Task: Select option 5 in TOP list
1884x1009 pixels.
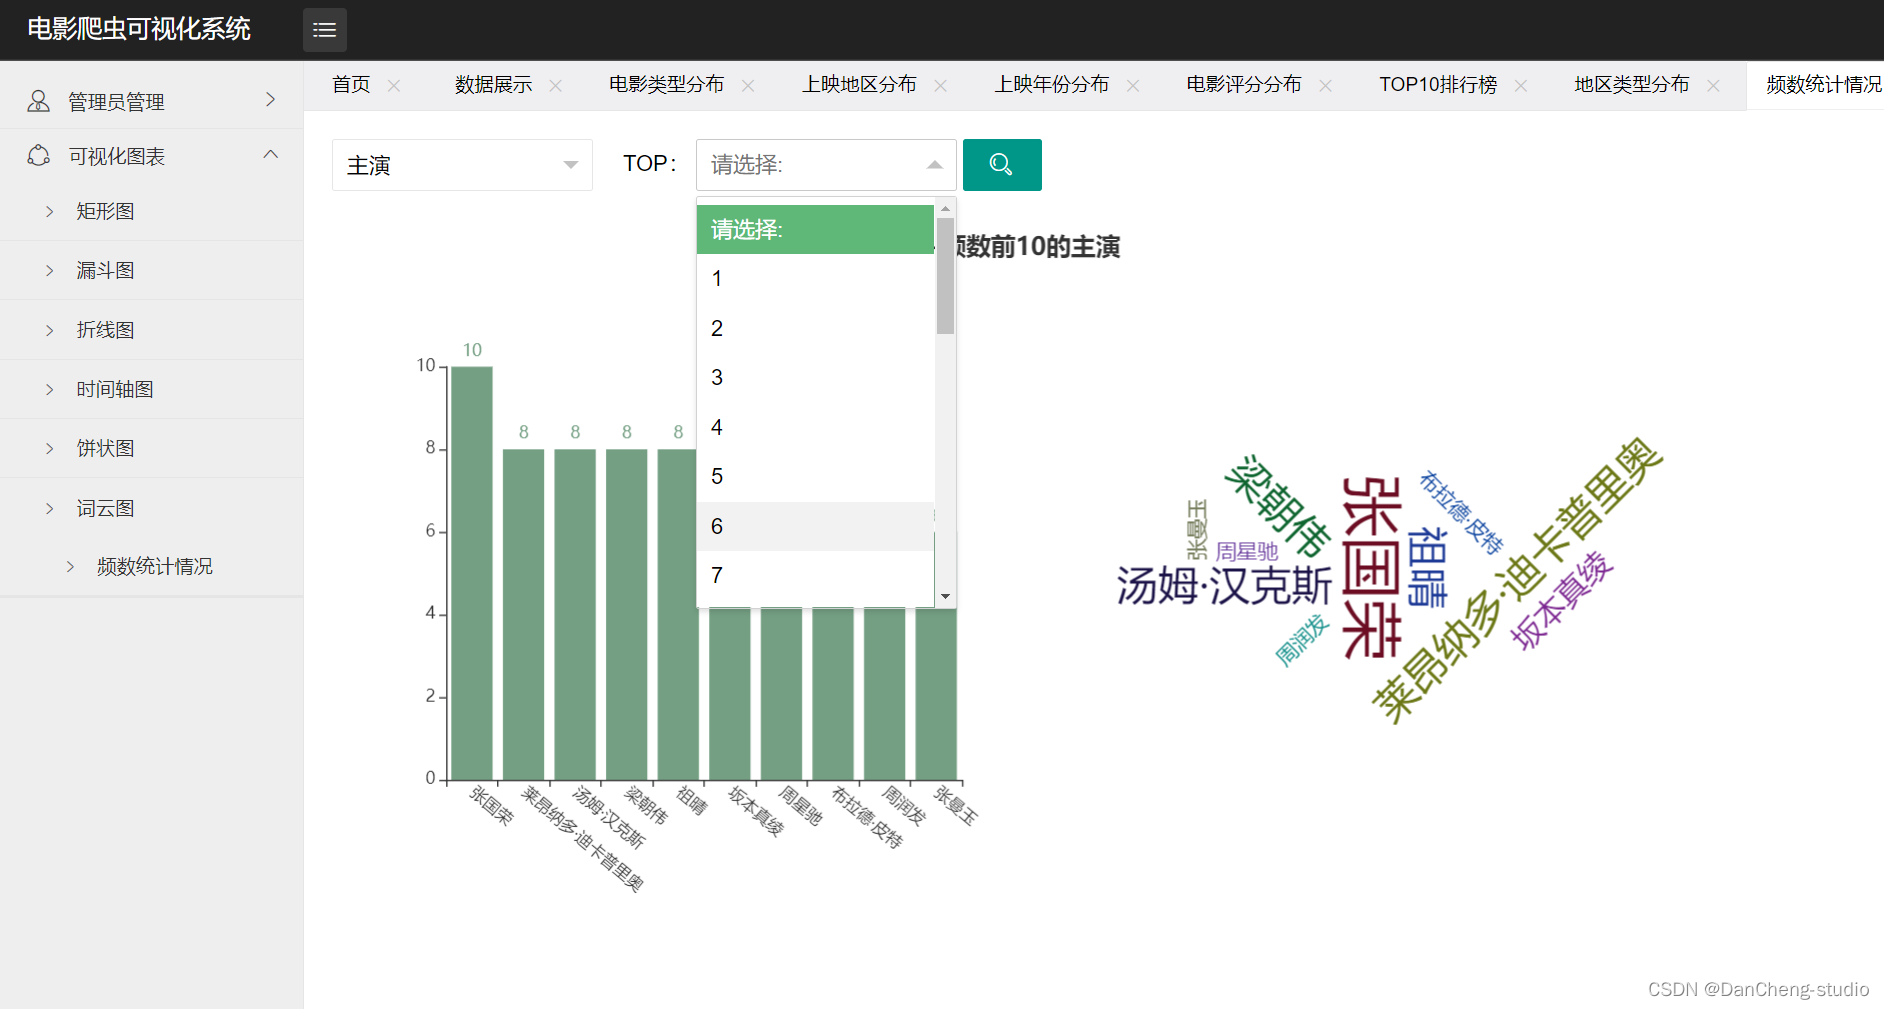Action: 815,477
